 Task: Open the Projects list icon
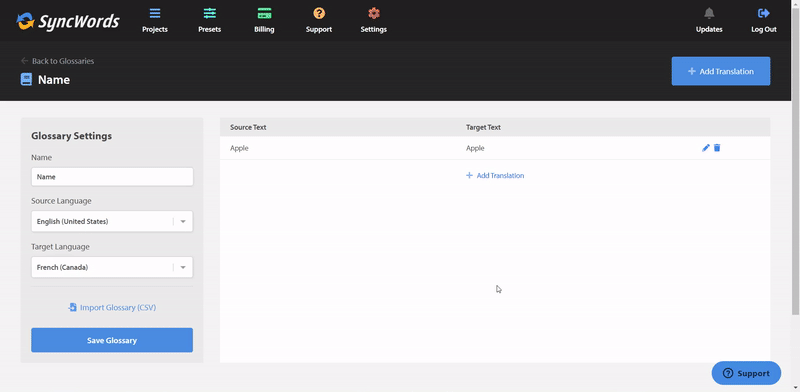click(155, 14)
